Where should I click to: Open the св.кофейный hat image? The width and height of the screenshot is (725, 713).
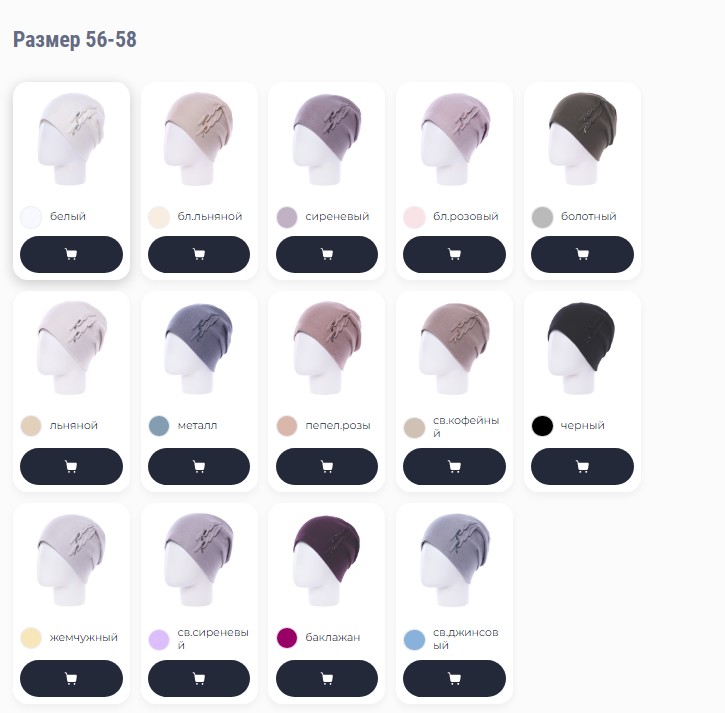(455, 348)
